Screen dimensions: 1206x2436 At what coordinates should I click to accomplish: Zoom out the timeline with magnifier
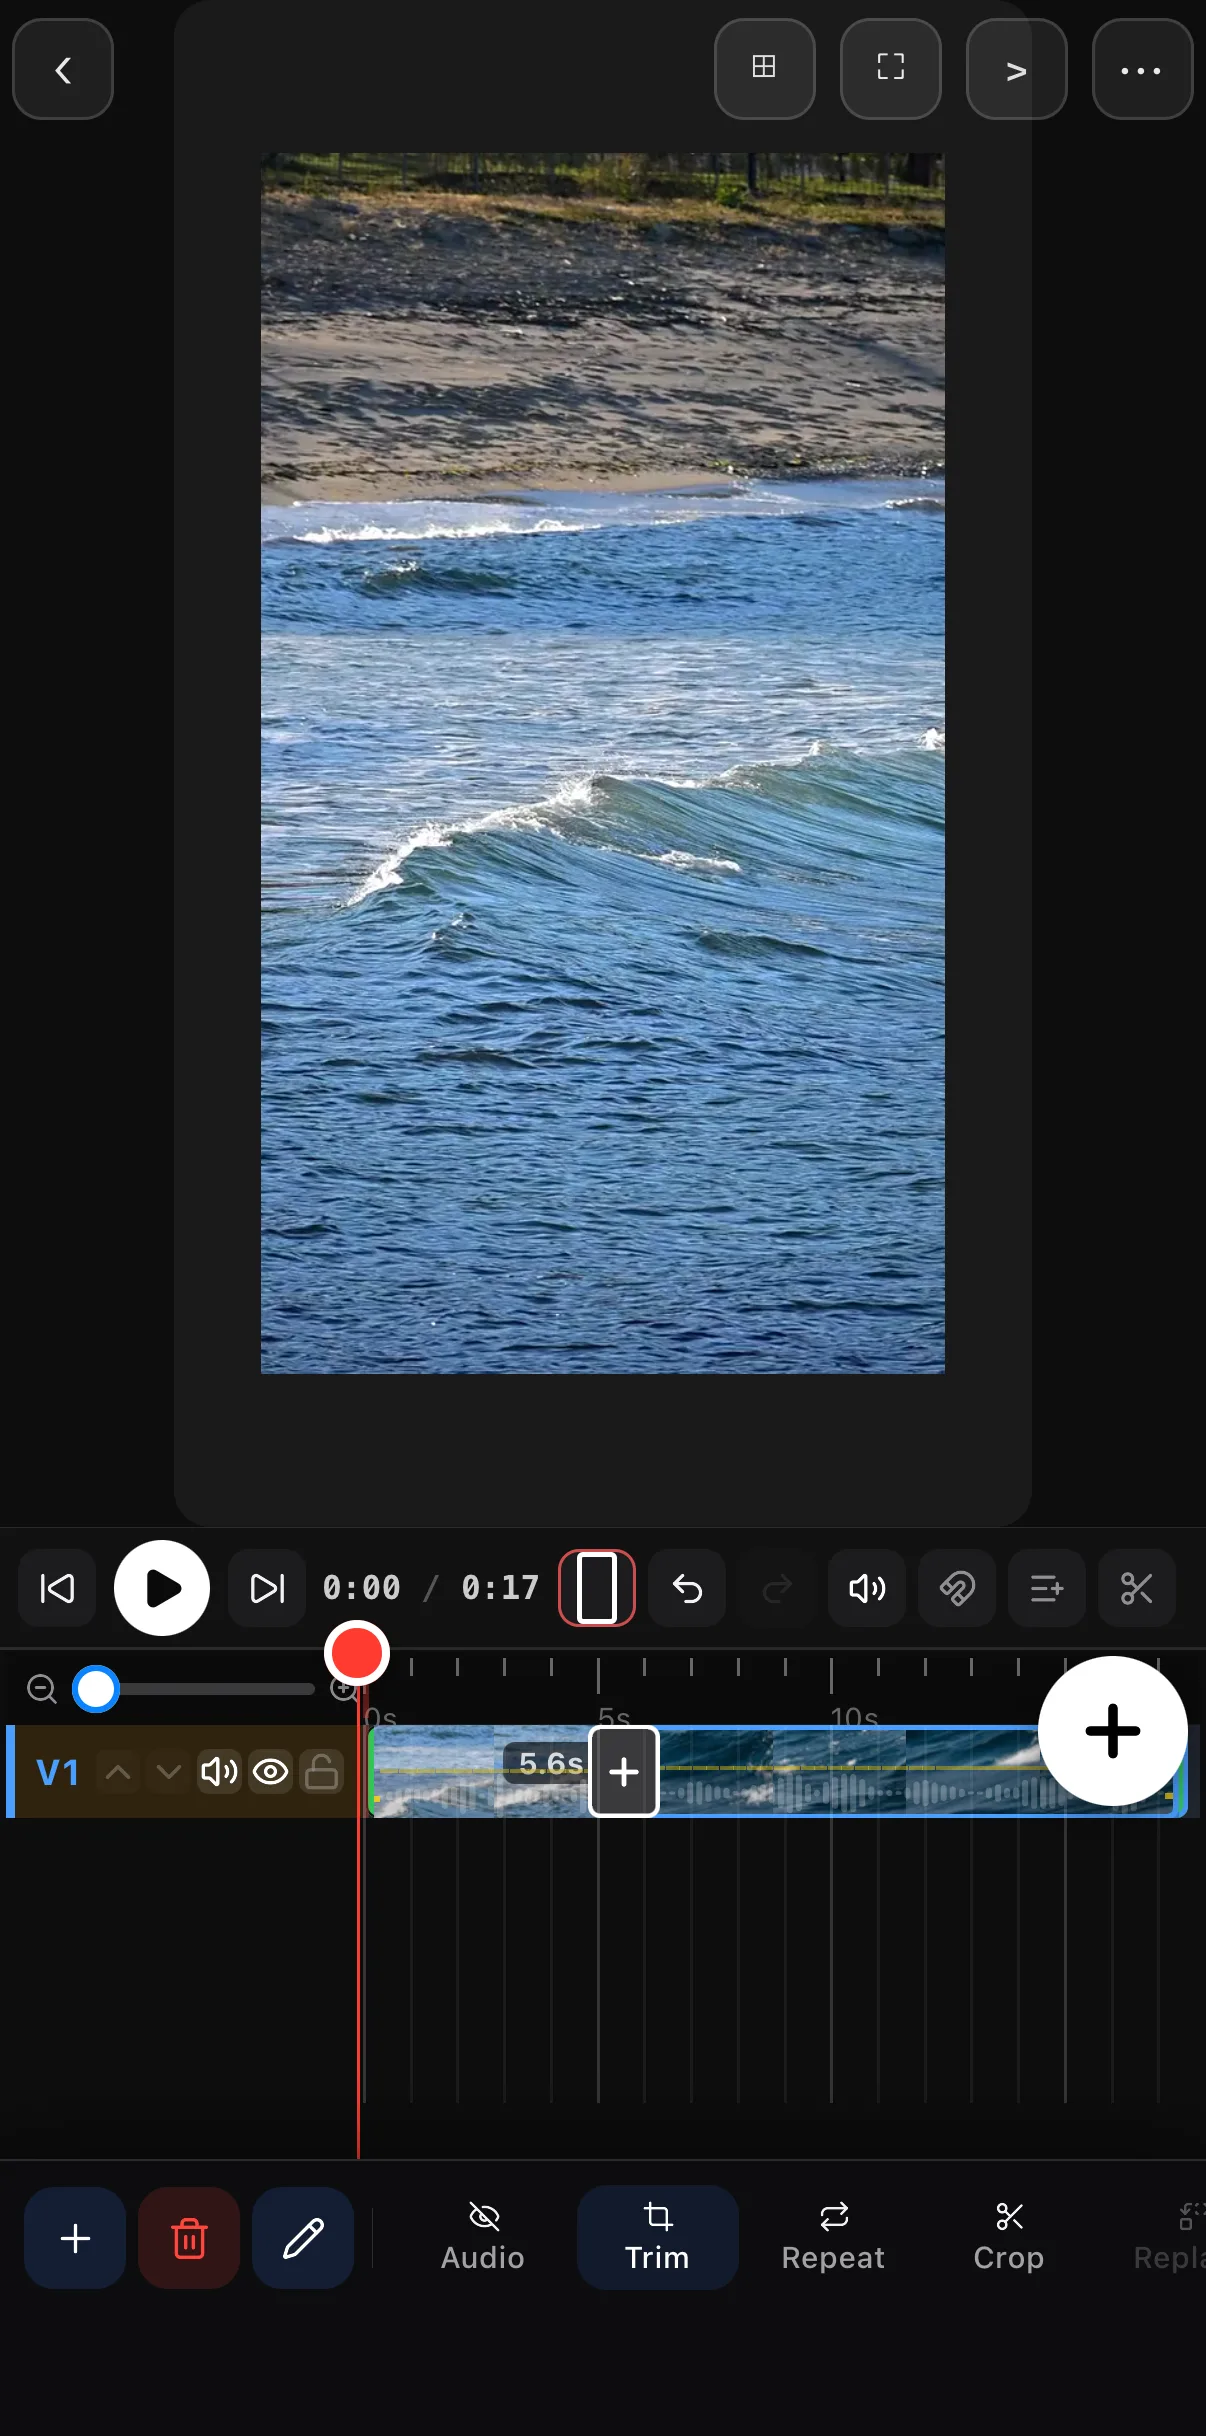coord(42,1689)
